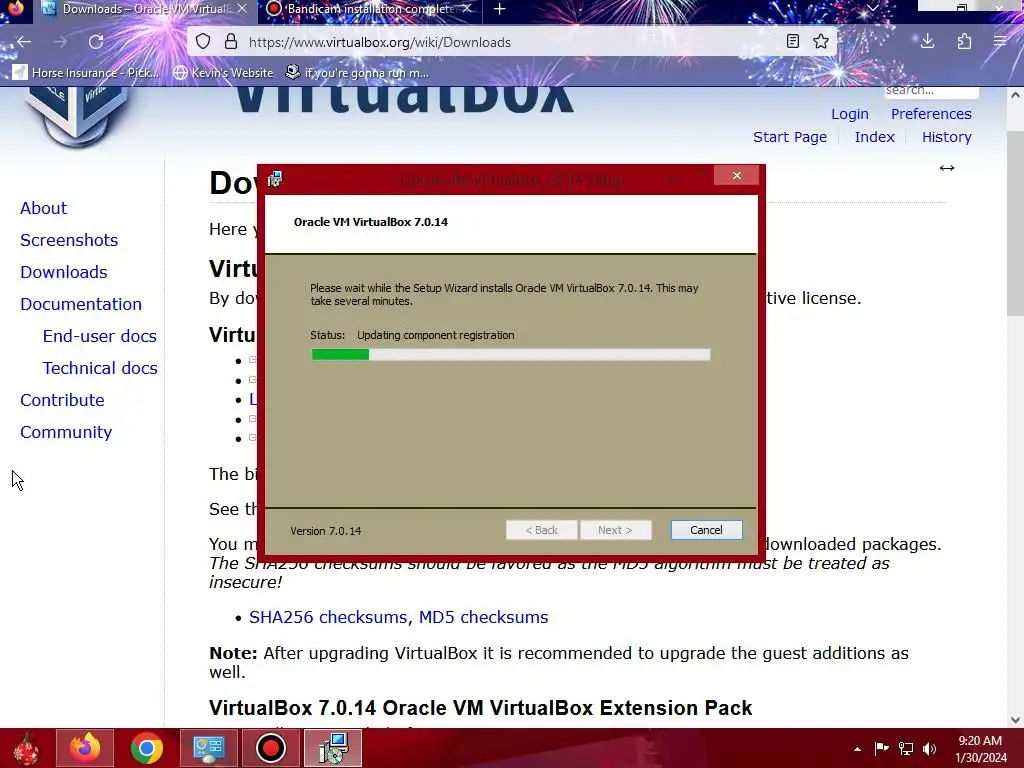This screenshot has width=1024, height=768.
Task: Open the Start button on taskbar
Action: (26, 748)
